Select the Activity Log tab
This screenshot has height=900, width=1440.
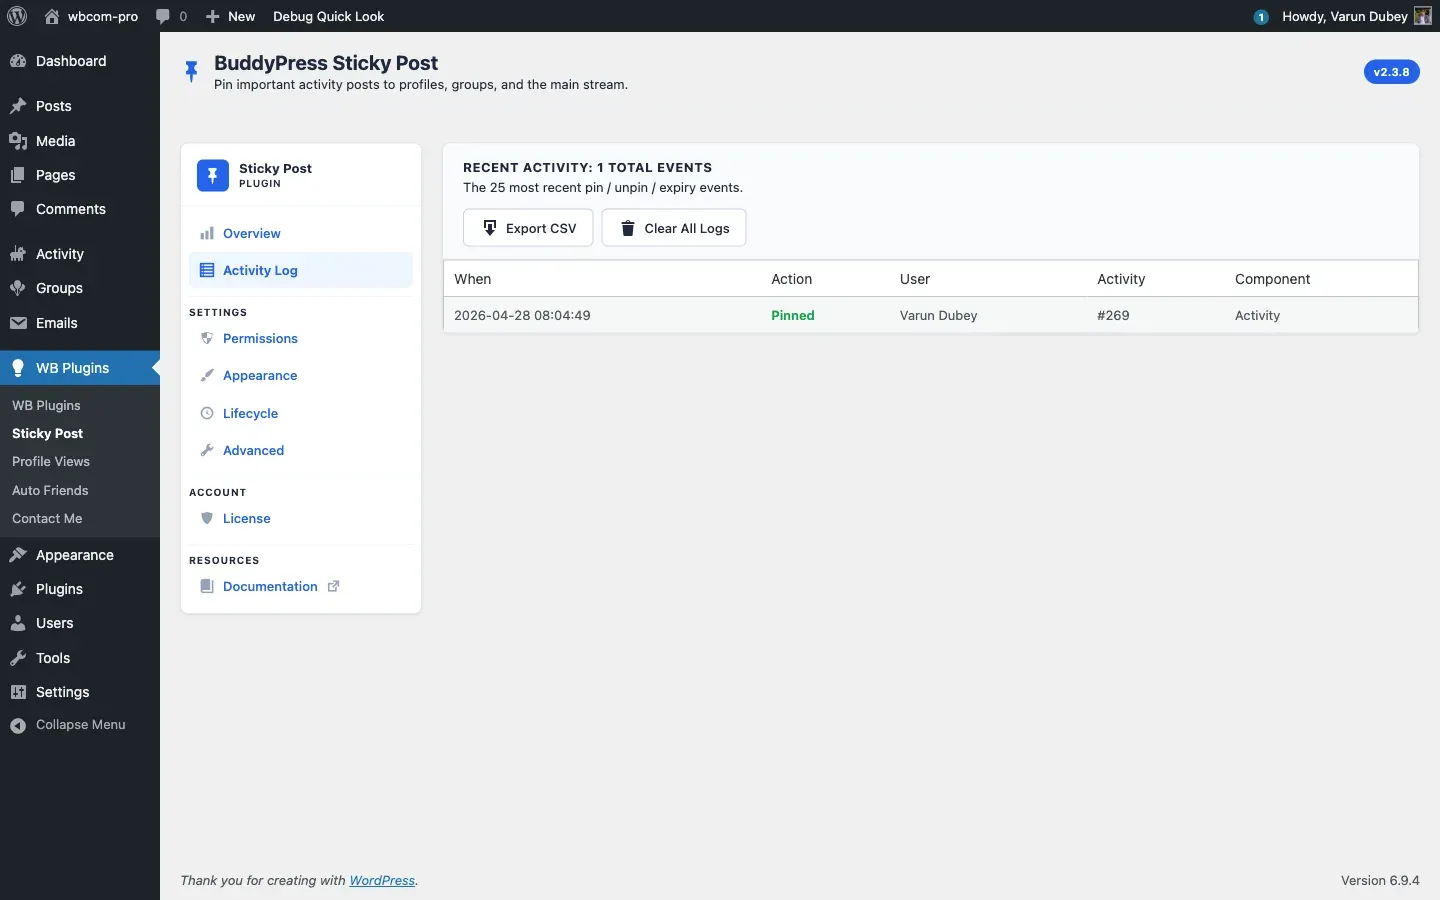[x=301, y=270]
